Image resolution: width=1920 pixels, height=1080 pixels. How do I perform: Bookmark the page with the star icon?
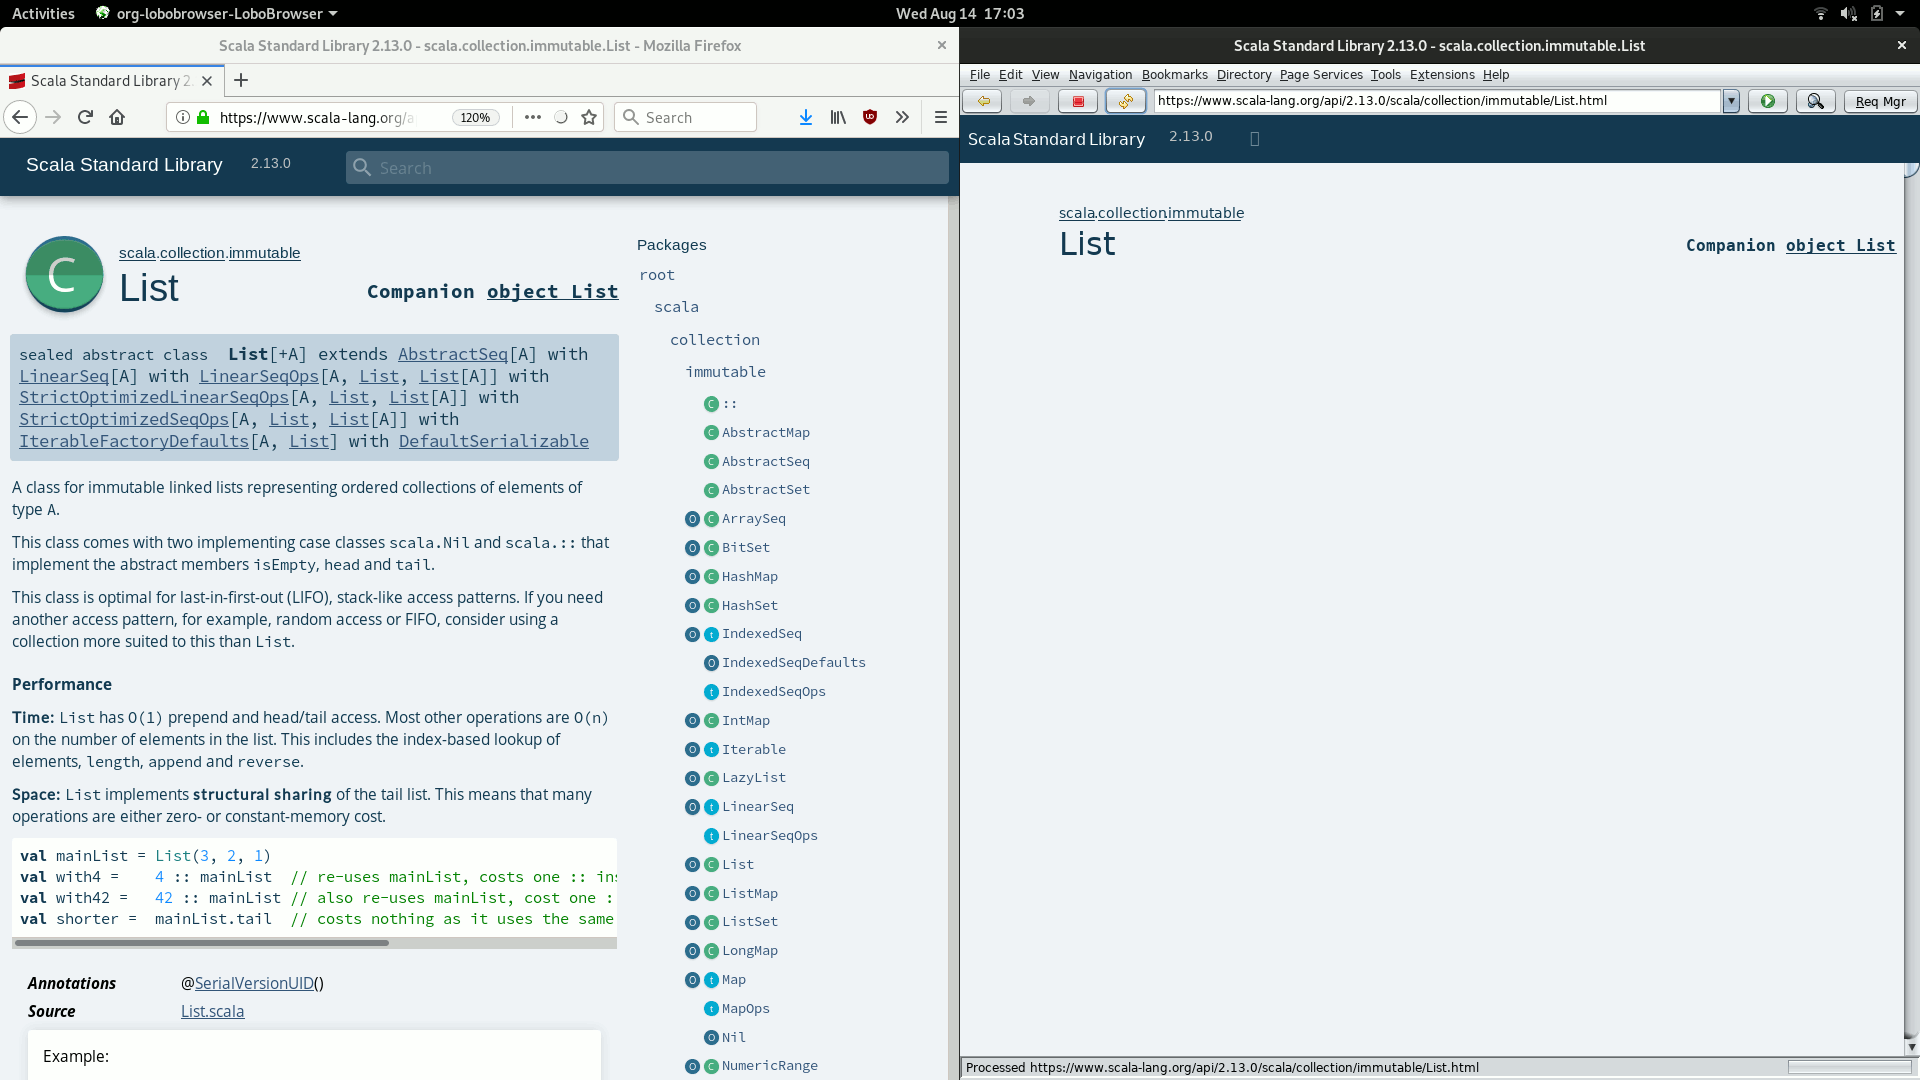pyautogui.click(x=589, y=117)
